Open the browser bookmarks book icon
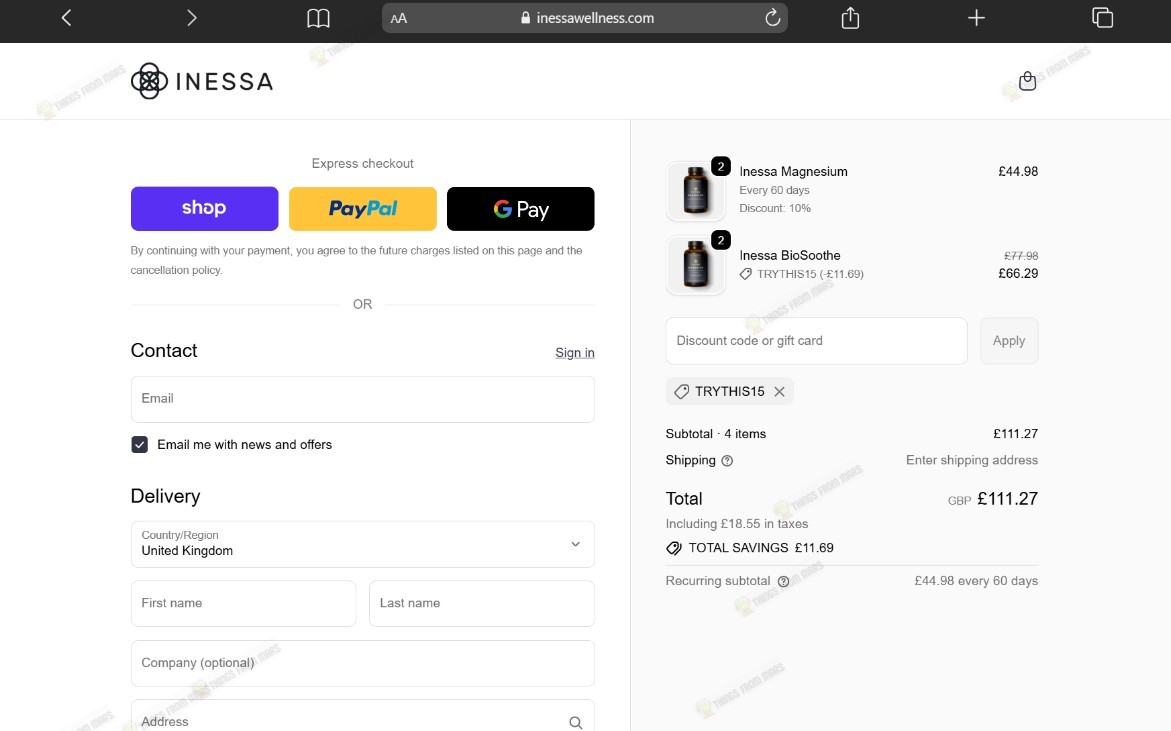The image size is (1171, 731). click(318, 18)
